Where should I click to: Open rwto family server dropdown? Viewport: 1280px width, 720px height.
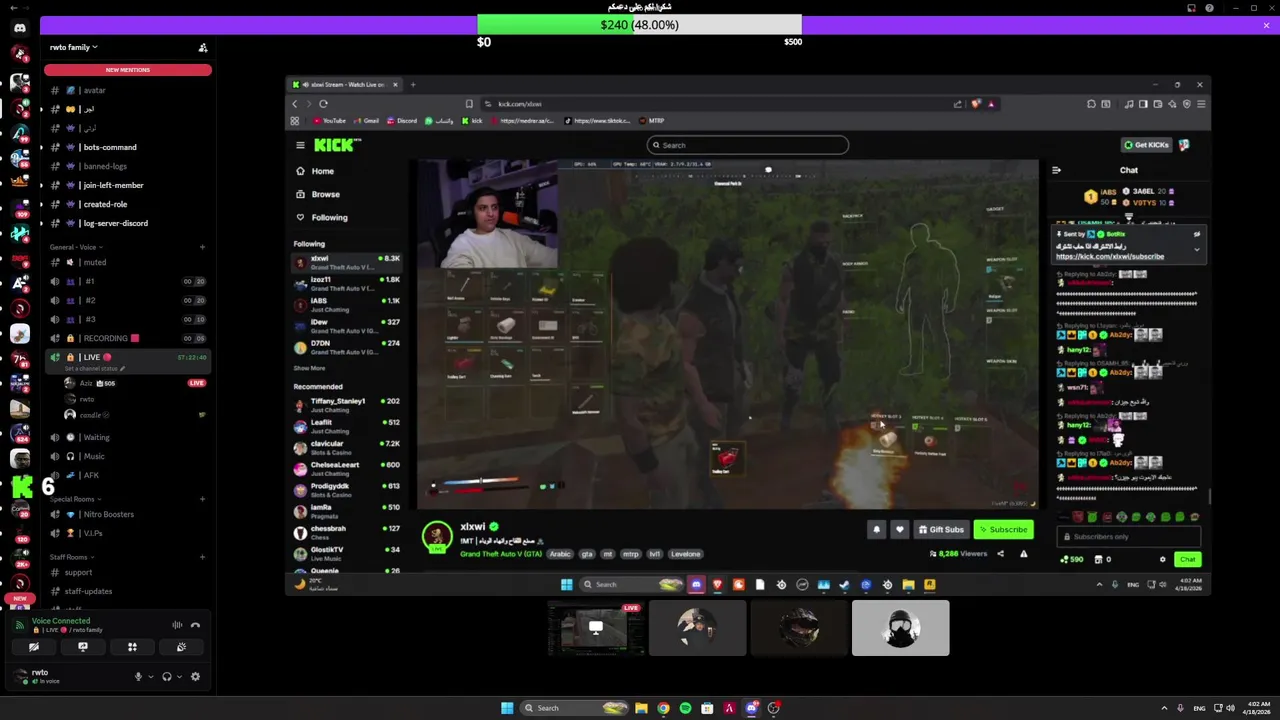pos(74,47)
